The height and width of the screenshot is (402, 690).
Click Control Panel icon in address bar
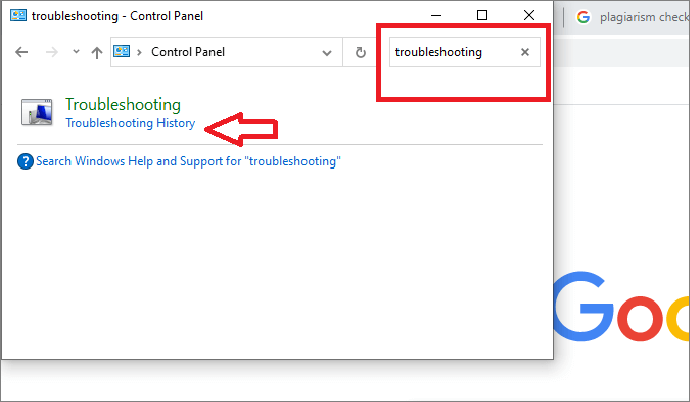(x=121, y=51)
